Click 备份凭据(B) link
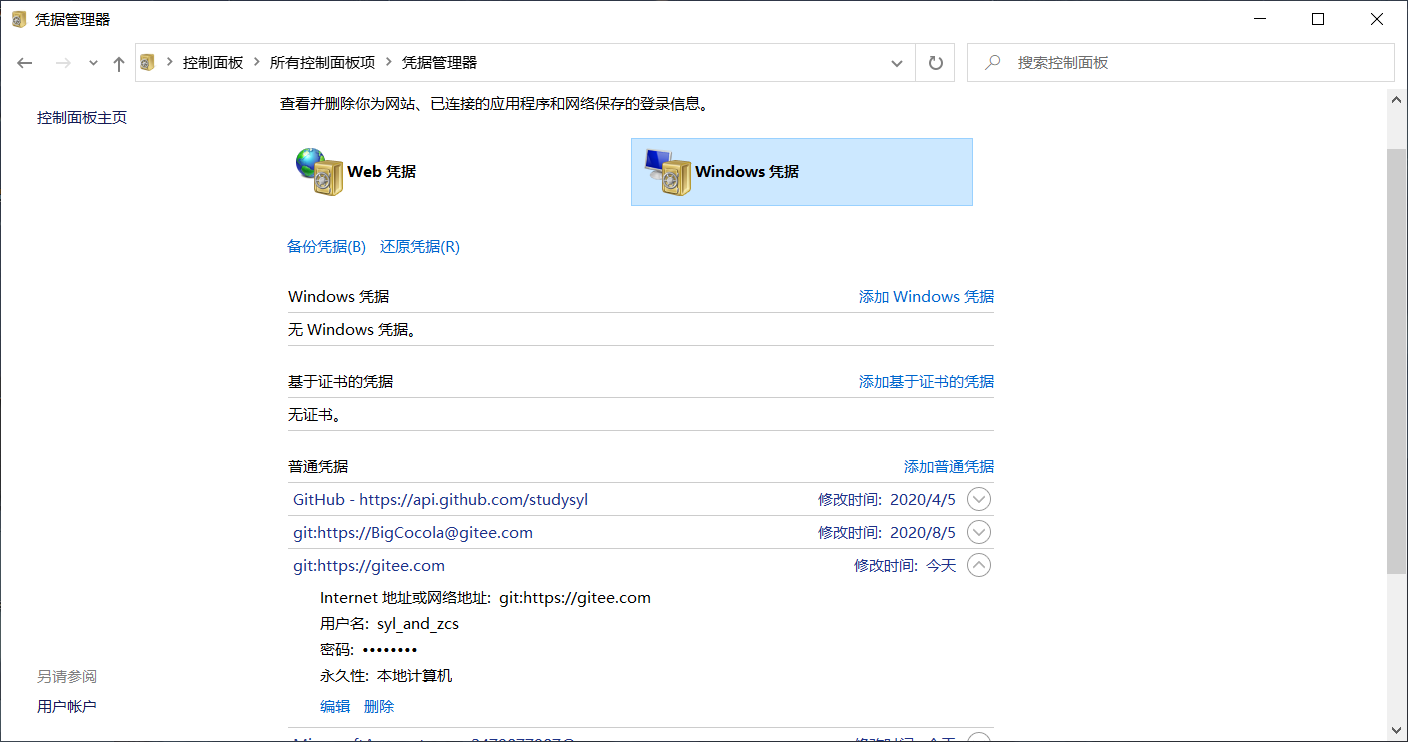The height and width of the screenshot is (742, 1408). pos(327,247)
